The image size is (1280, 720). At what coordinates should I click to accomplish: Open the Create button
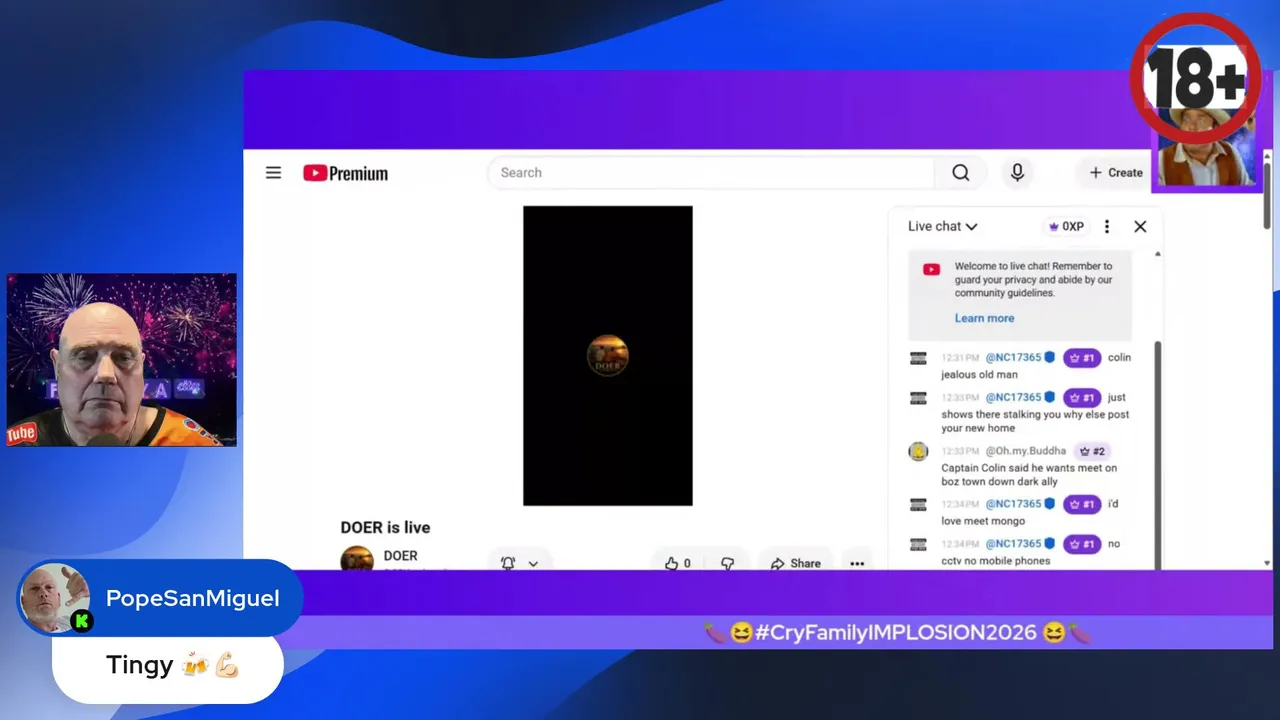[x=1116, y=173]
